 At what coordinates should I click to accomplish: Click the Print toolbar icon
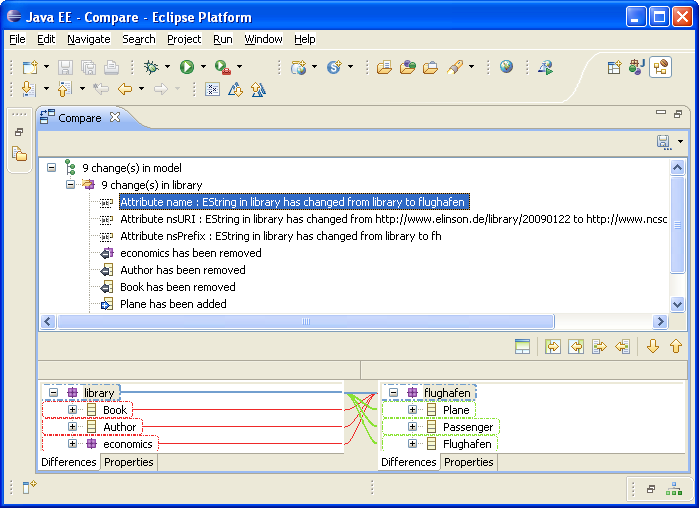point(111,67)
